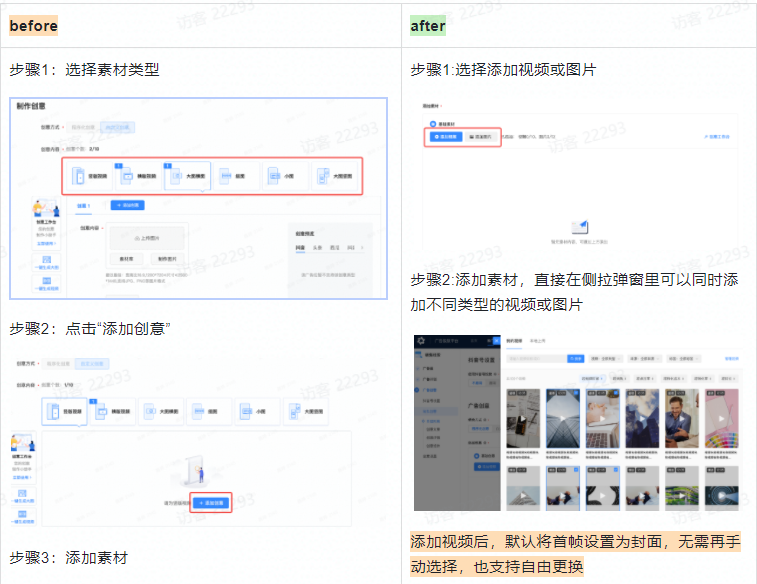The width and height of the screenshot is (757, 584).
Task: Click 素材库 button under upload area
Action: point(126,259)
